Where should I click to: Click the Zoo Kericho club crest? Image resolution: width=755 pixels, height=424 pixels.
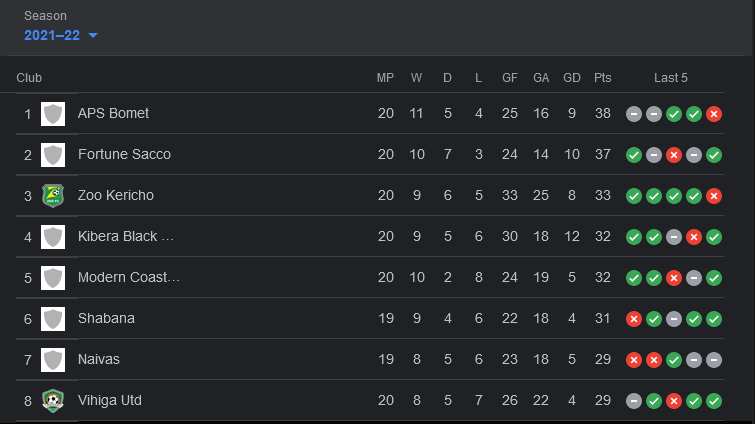coord(53,195)
